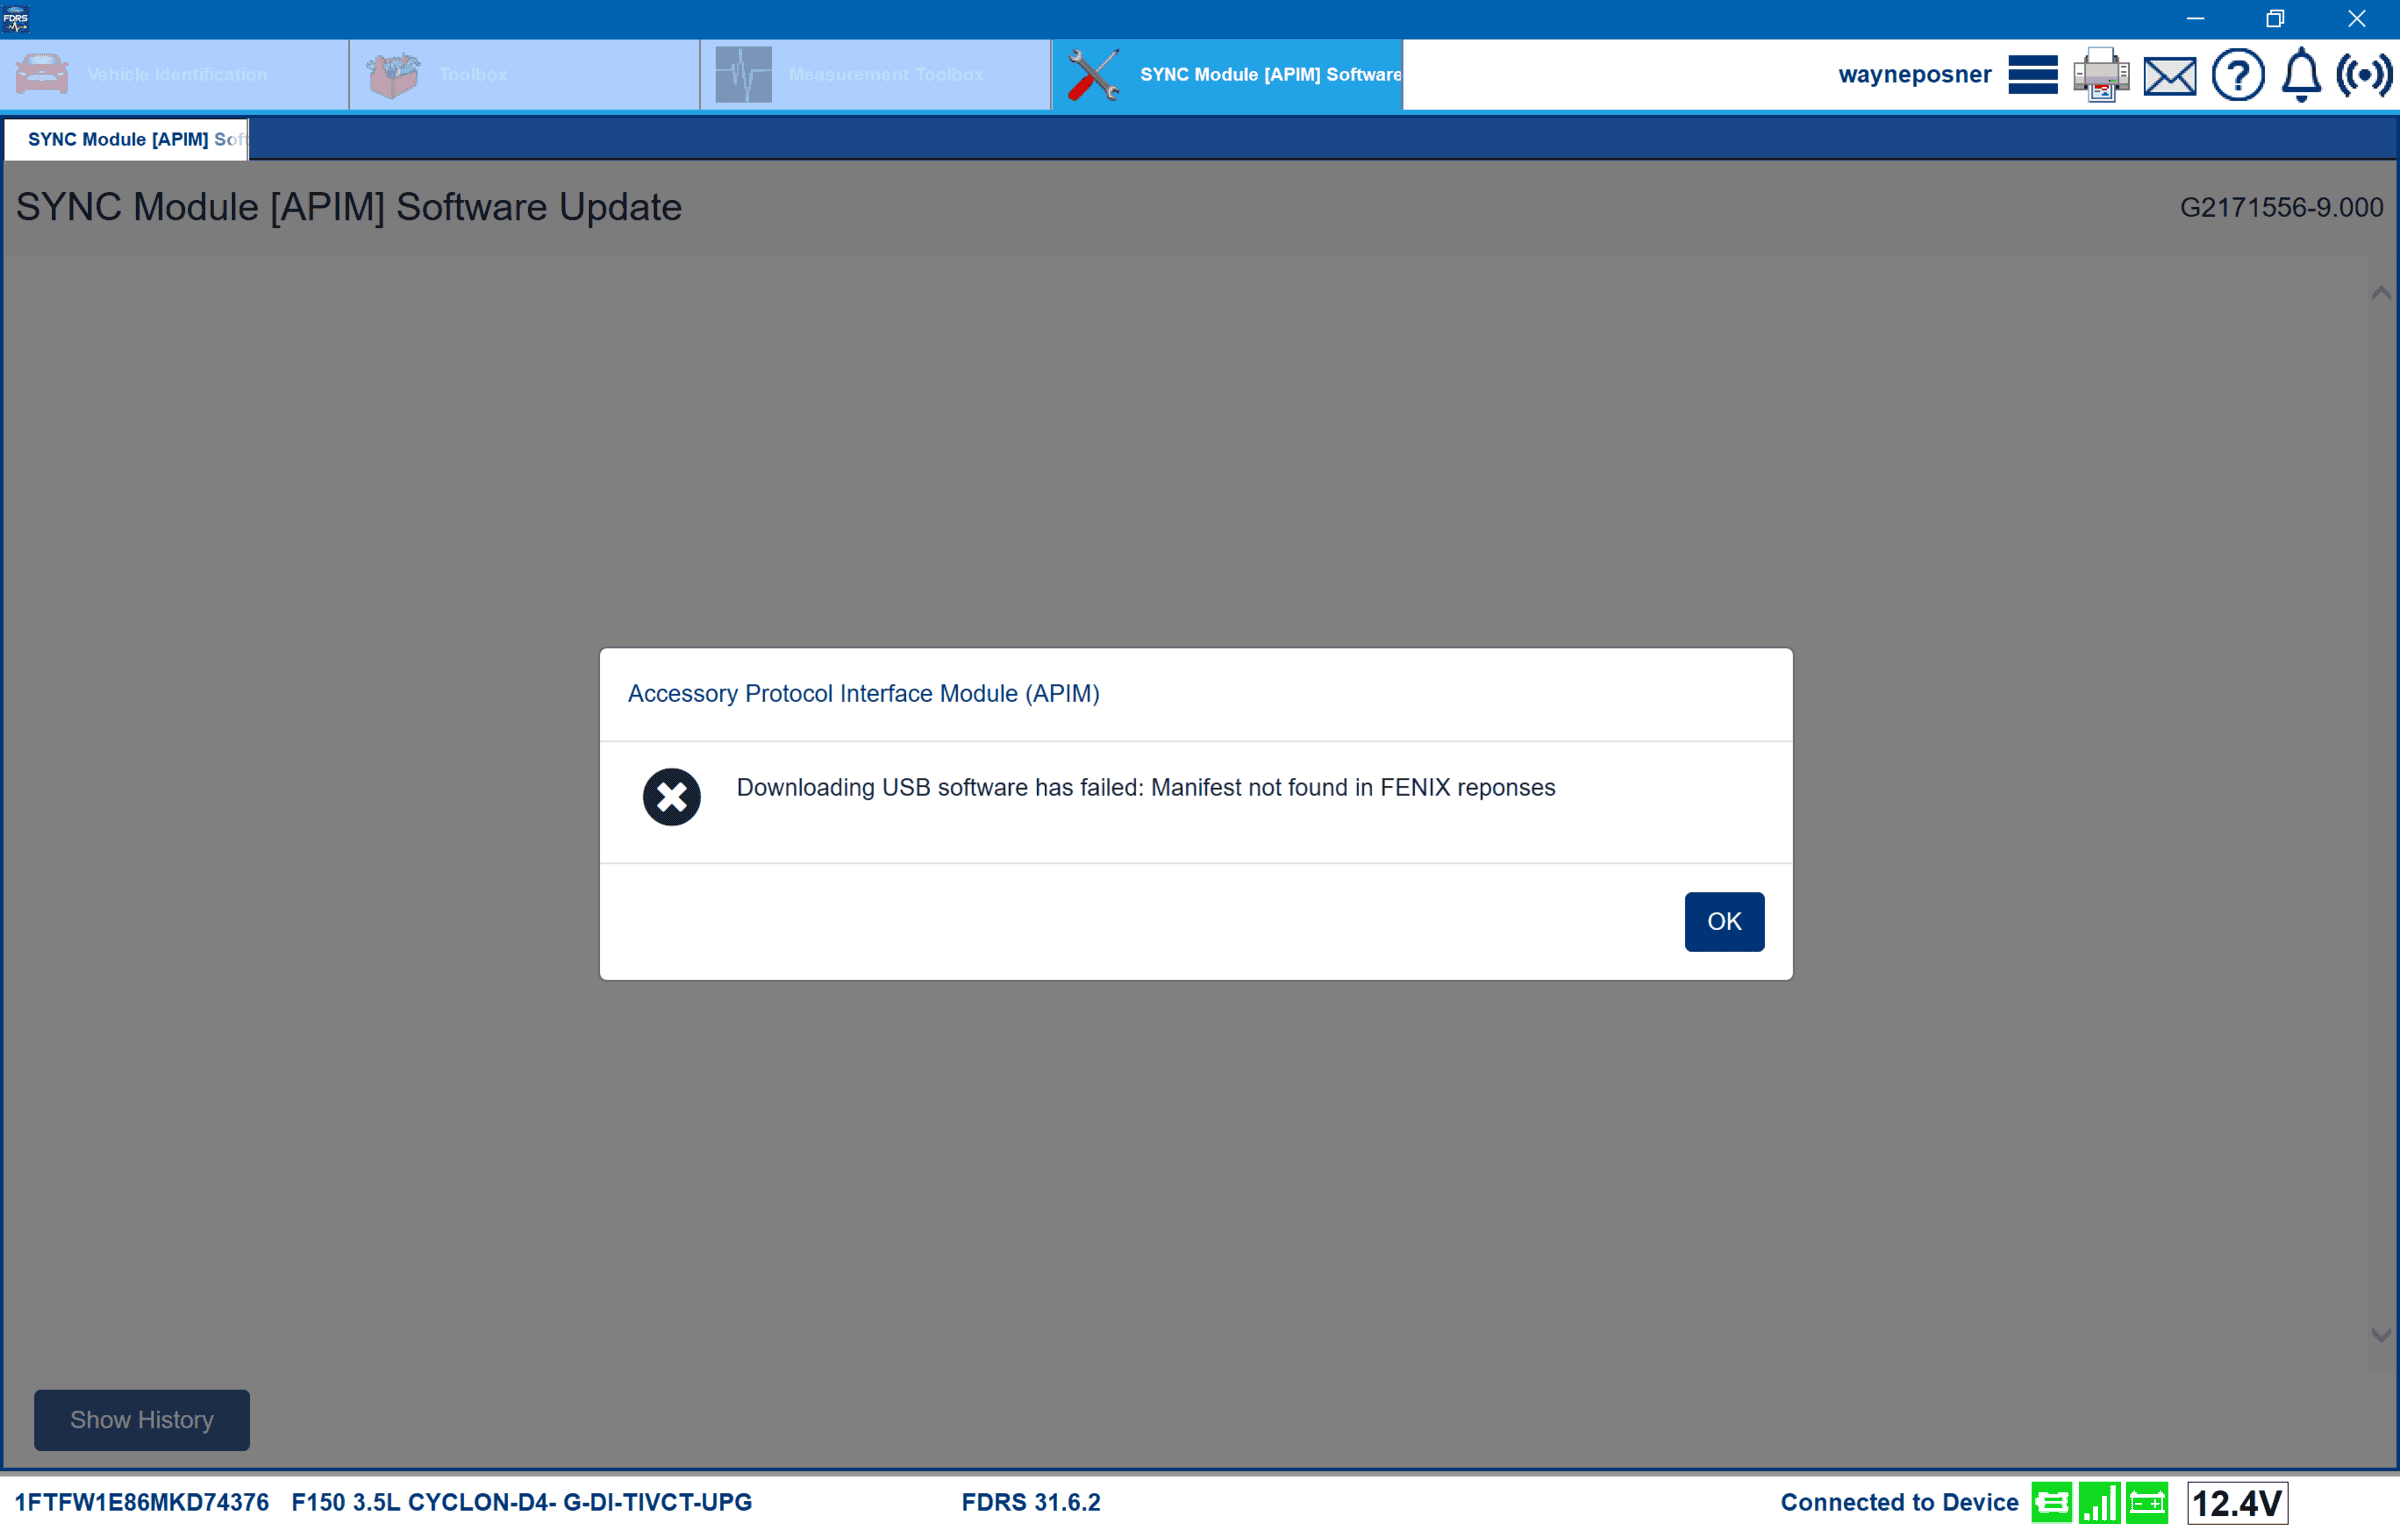Click the Toolbox chest icon
Screen dimensions: 2400x1530
tap(393, 75)
